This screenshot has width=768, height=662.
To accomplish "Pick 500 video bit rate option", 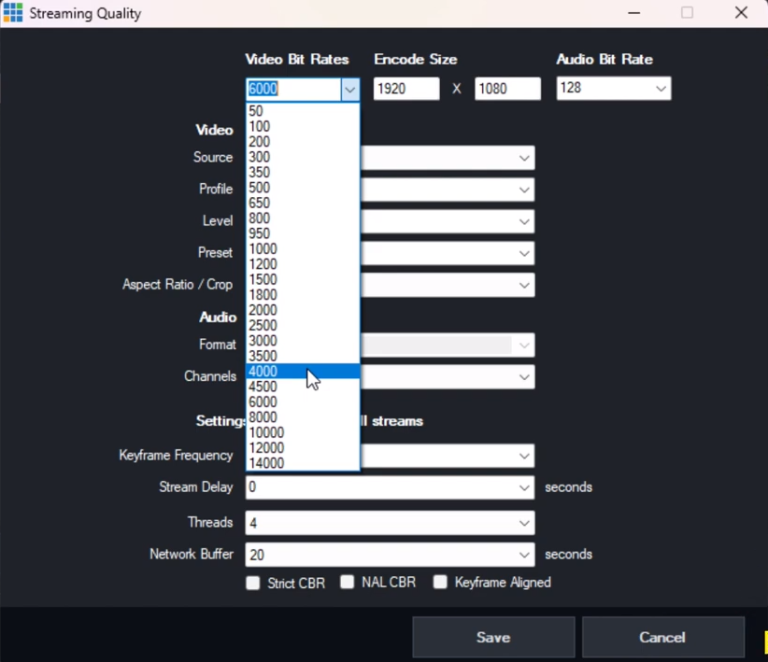I will pos(303,188).
